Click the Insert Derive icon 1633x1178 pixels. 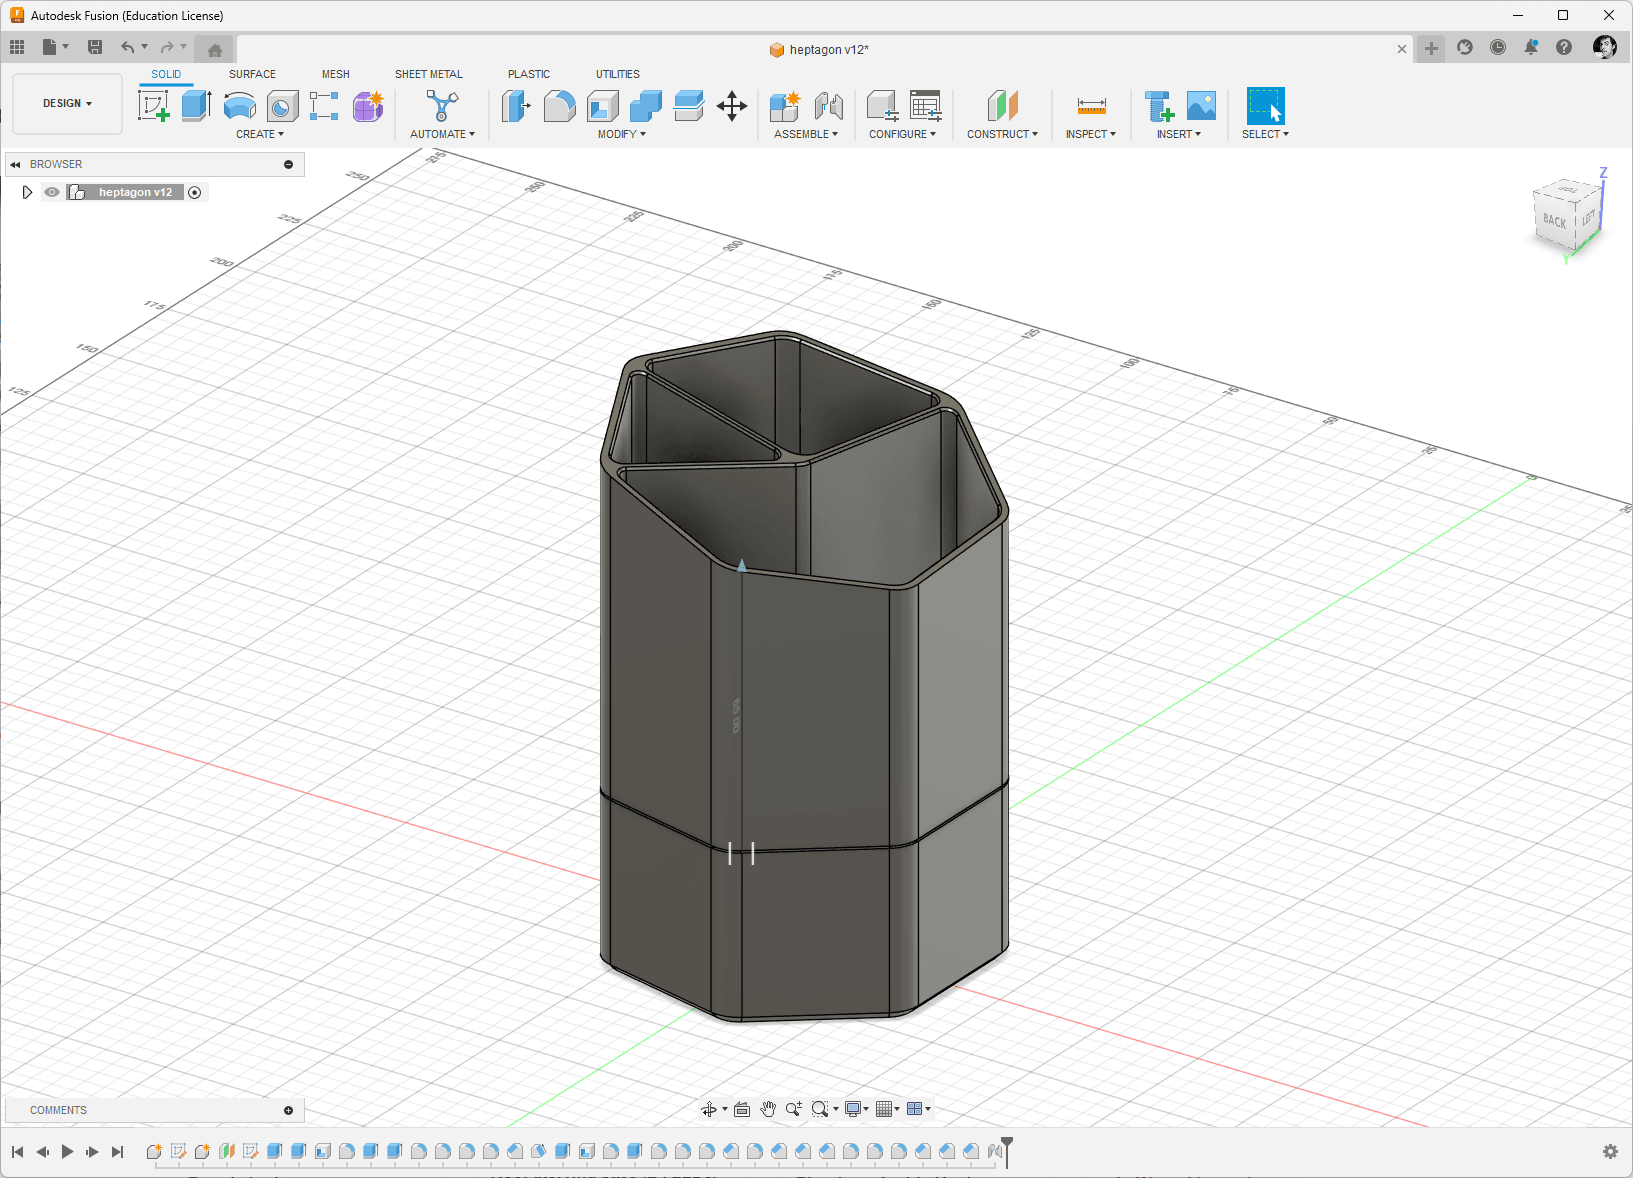click(x=1159, y=106)
